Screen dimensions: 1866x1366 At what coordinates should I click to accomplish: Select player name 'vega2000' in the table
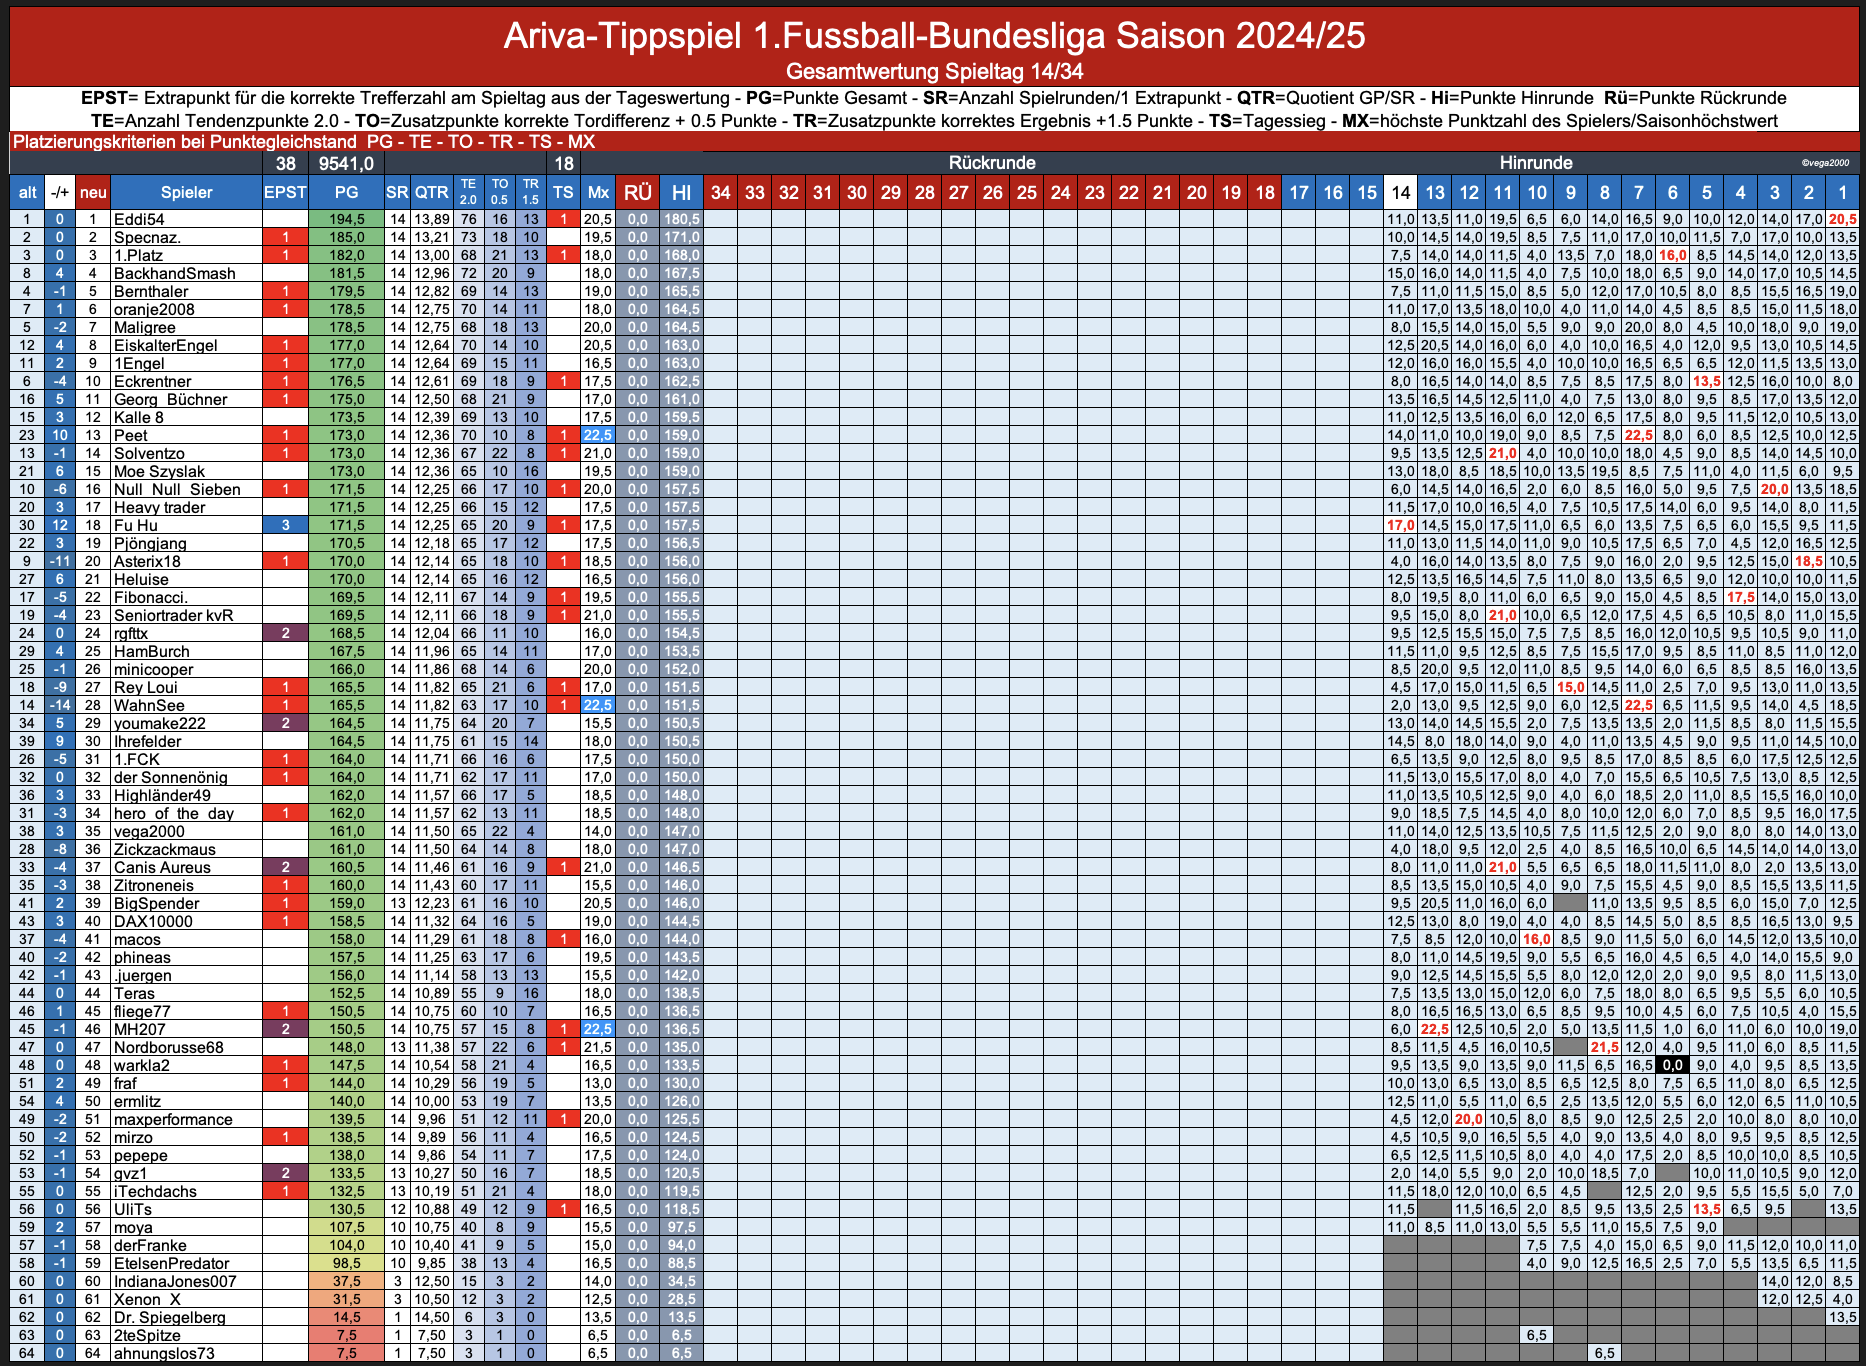(149, 831)
